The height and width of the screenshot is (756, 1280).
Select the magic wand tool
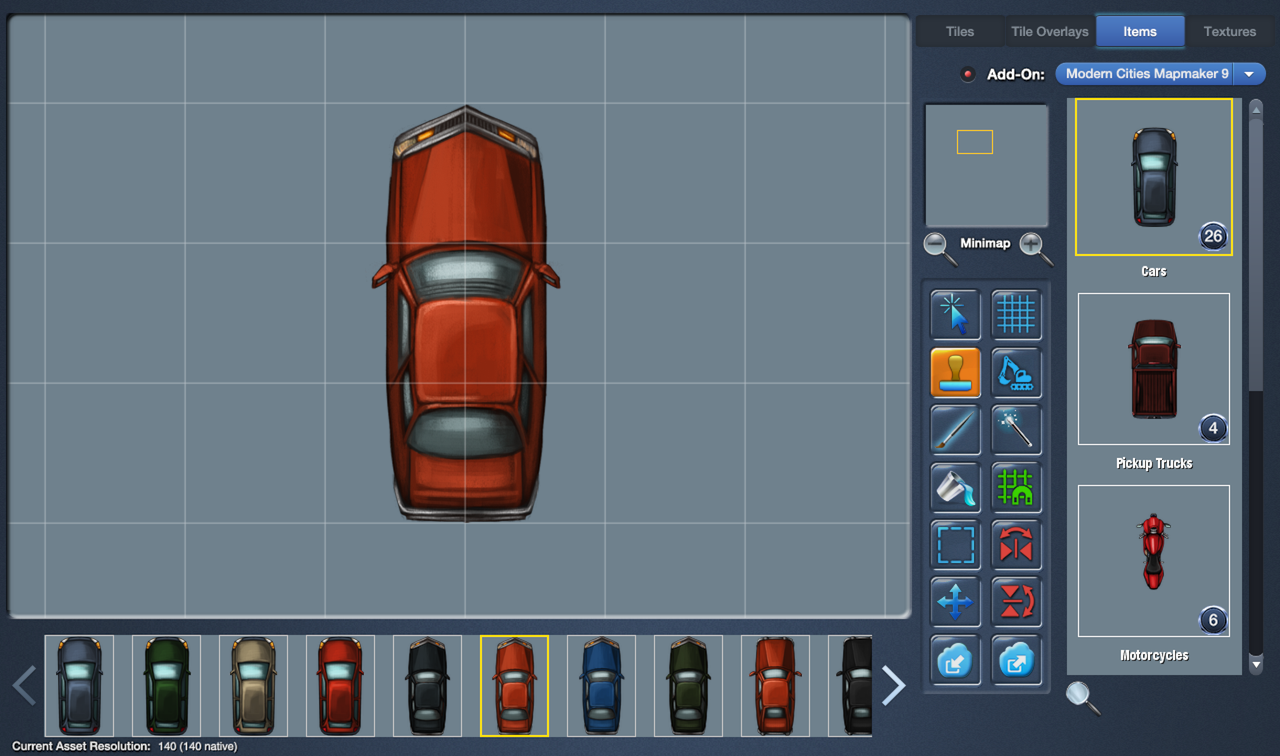click(1016, 430)
